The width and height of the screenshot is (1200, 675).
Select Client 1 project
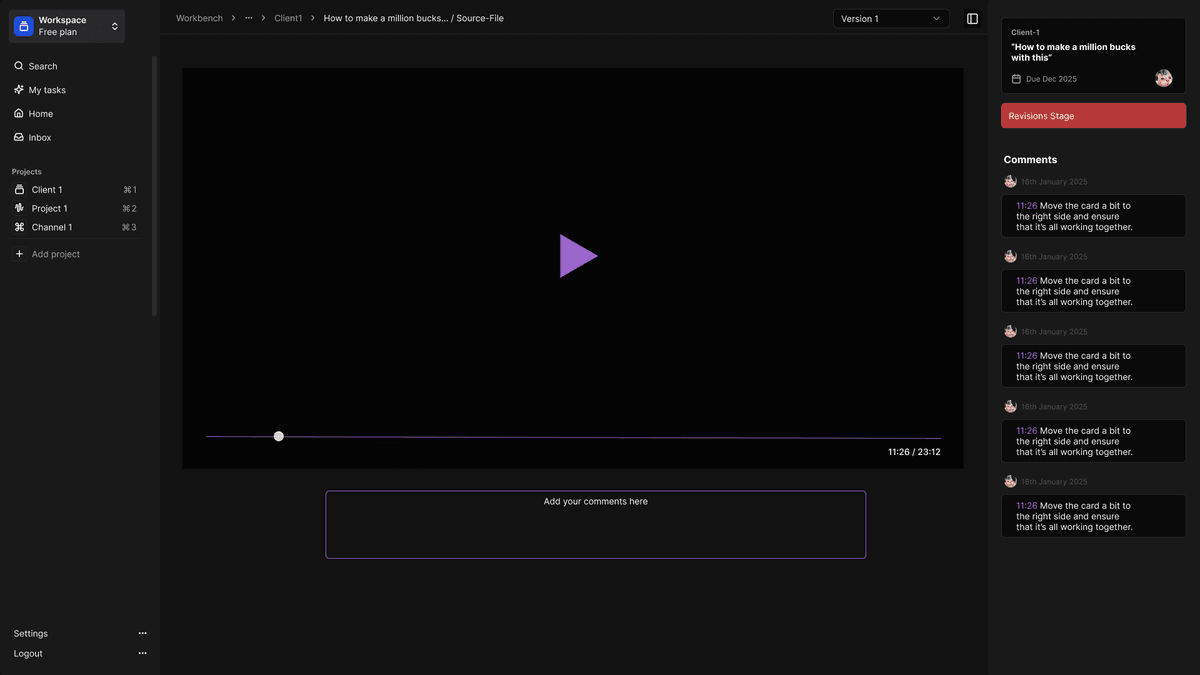click(46, 190)
